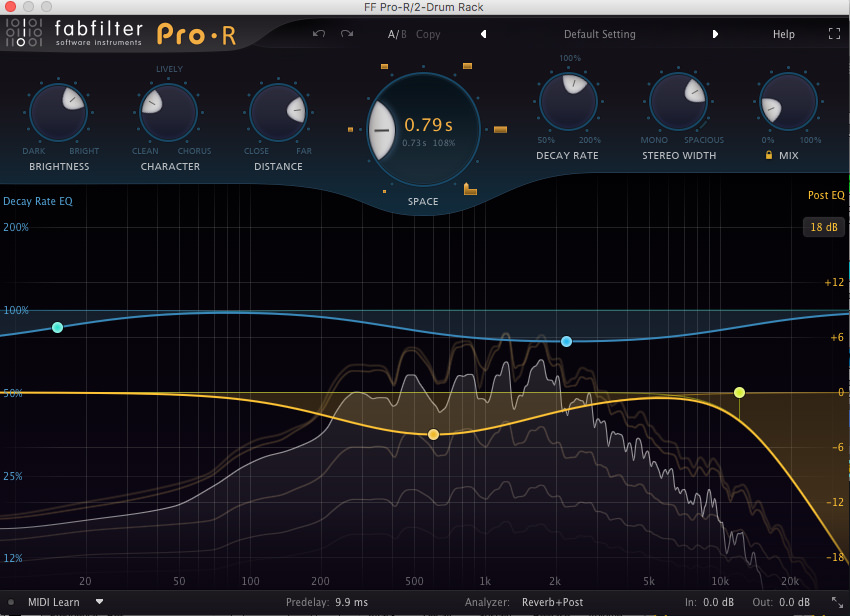Select the orange Post EQ band point
850x616 pixels.
tap(433, 434)
